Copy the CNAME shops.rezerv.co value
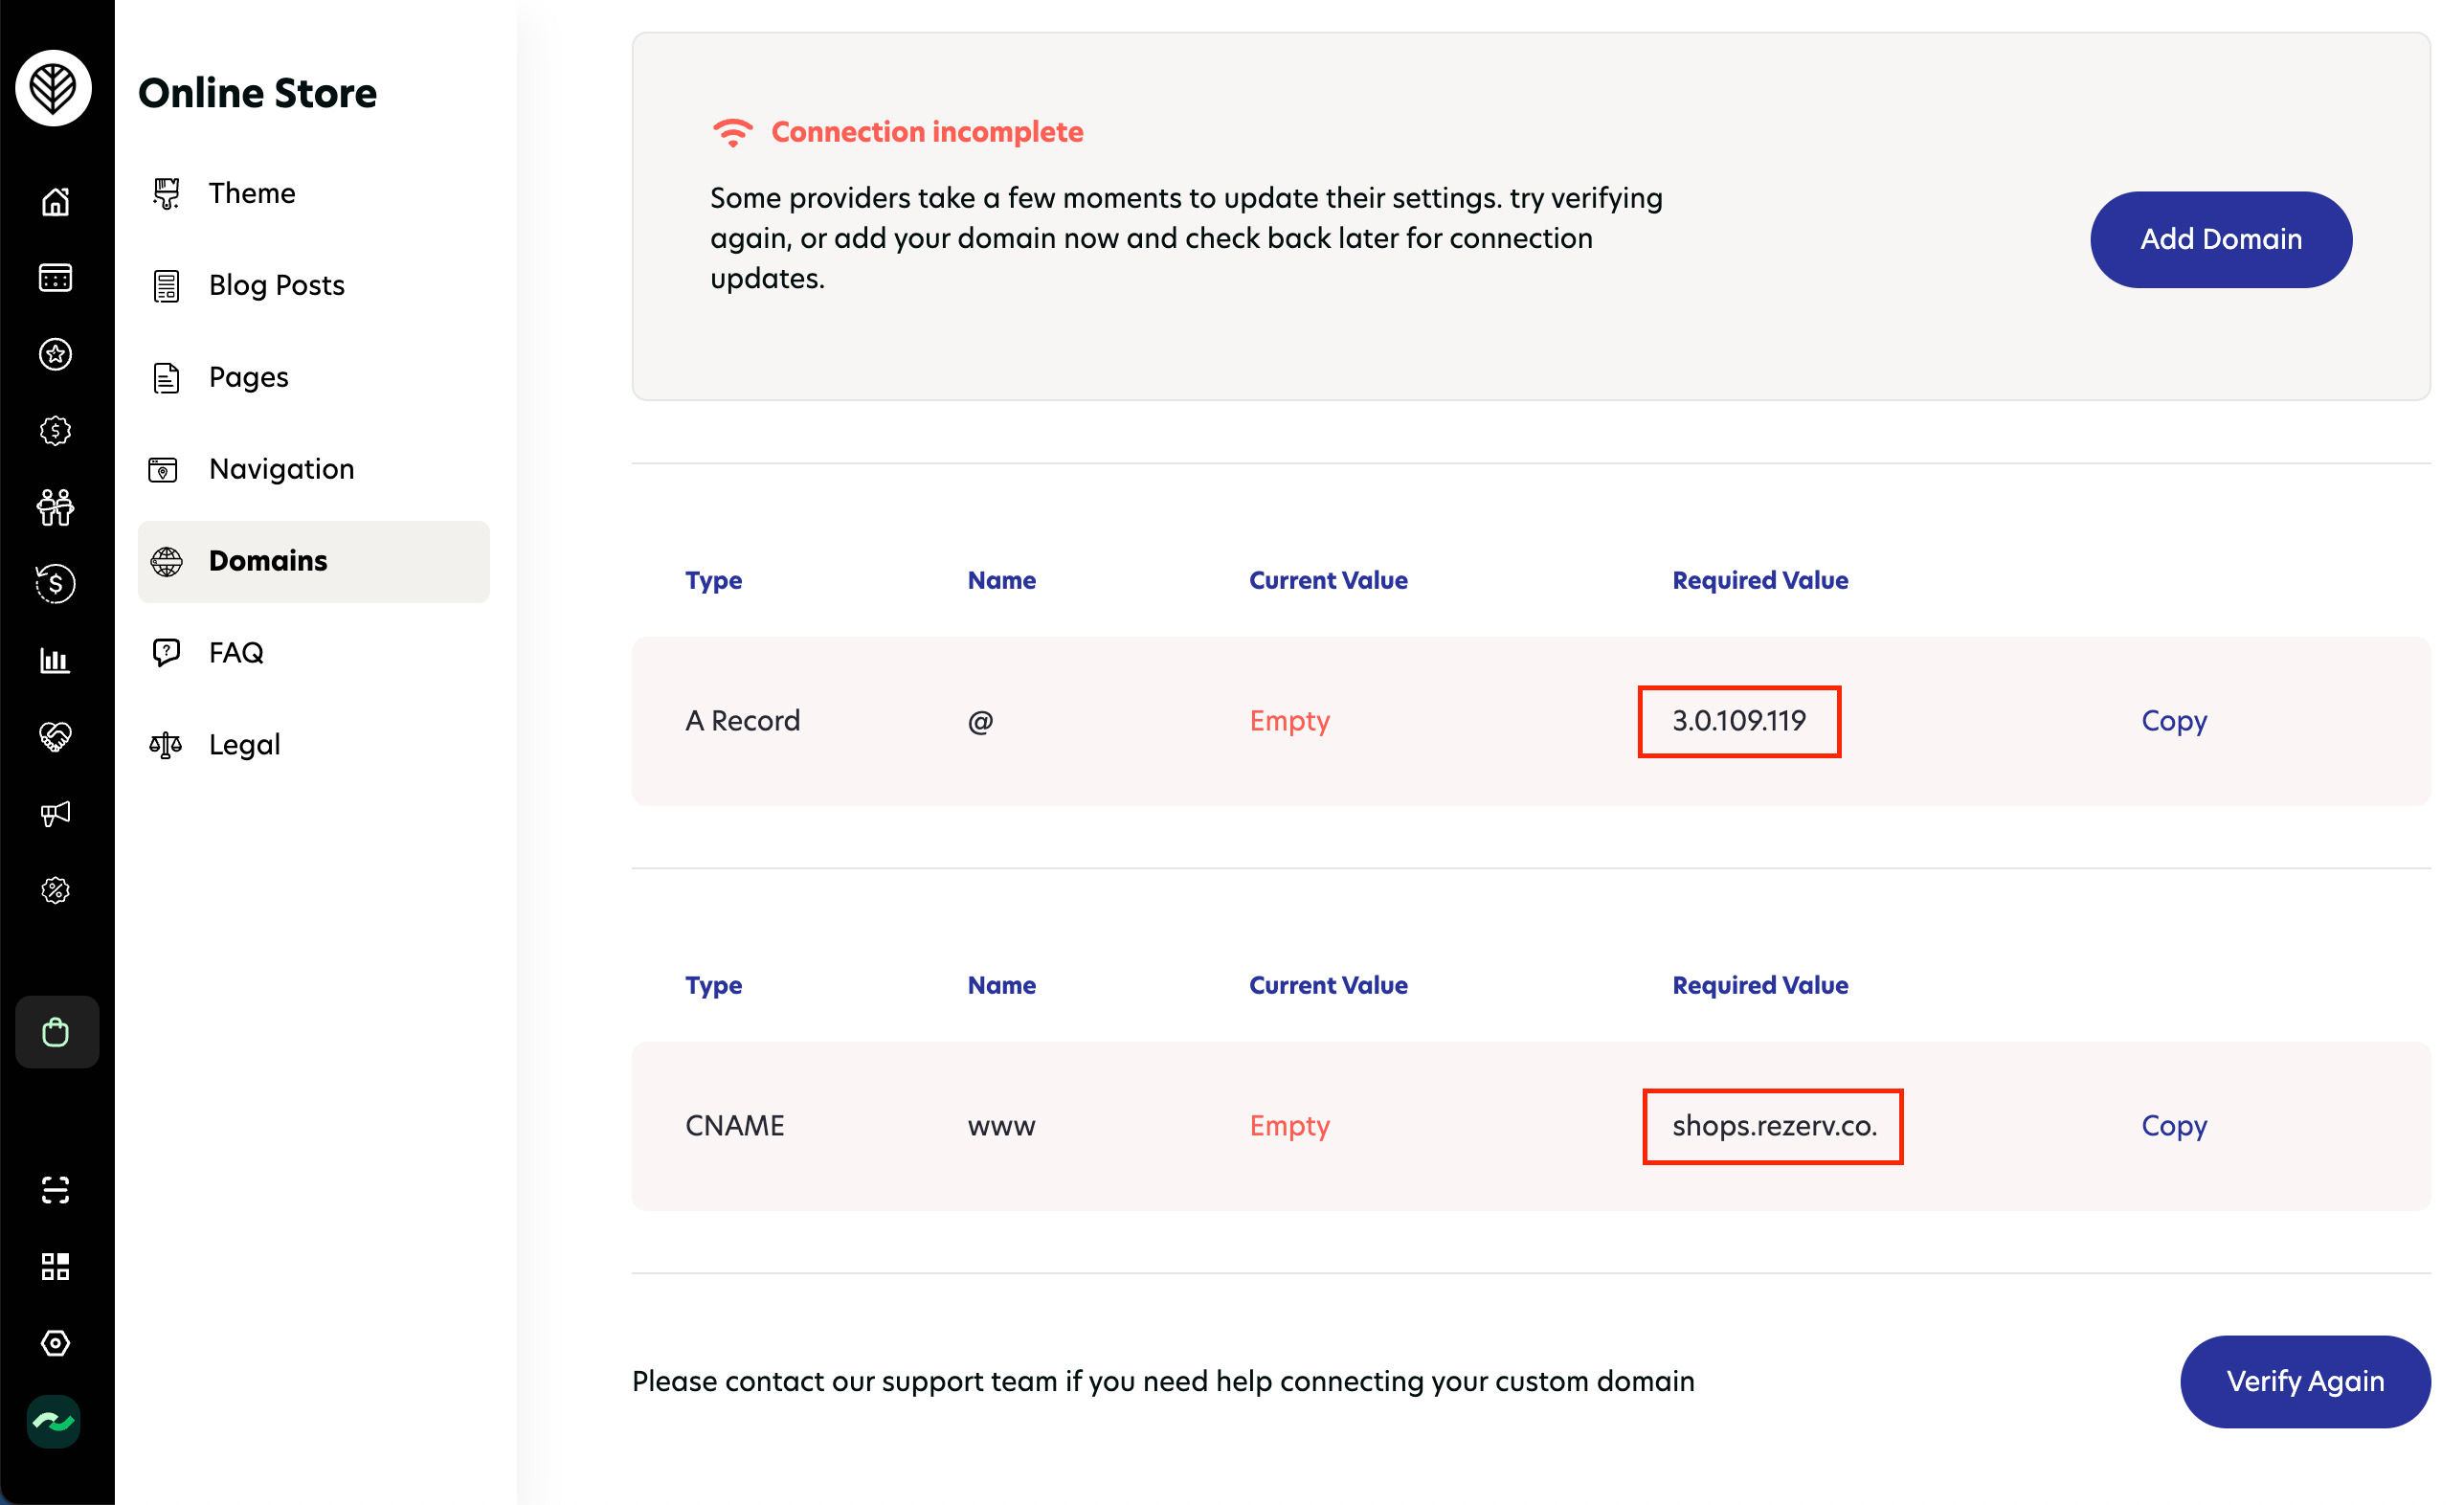Screen dimensions: 2464x1505 coord(2173,1125)
